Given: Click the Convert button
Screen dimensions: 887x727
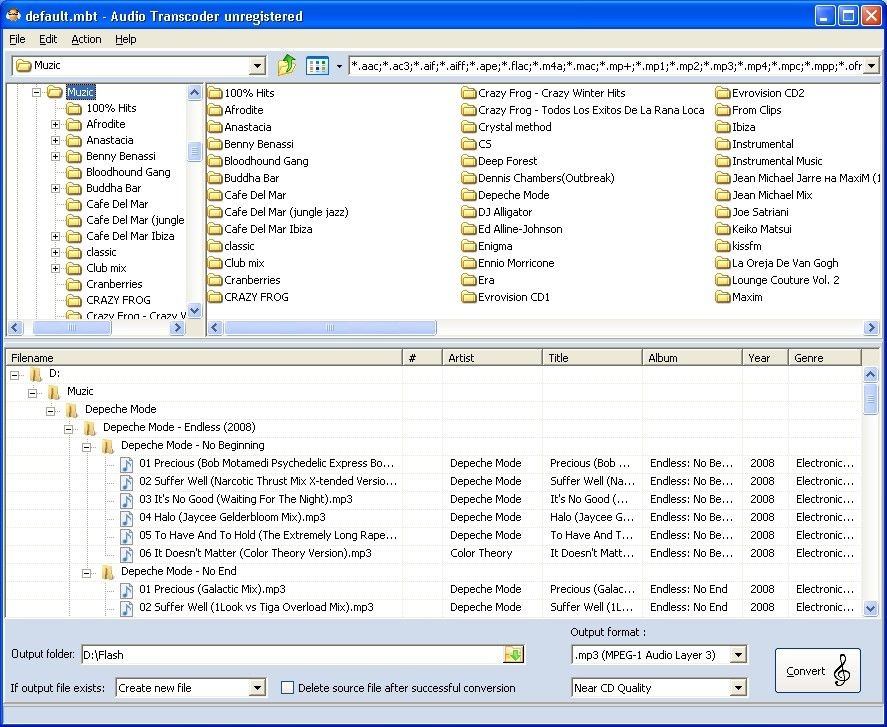Looking at the screenshot, I should pos(817,670).
